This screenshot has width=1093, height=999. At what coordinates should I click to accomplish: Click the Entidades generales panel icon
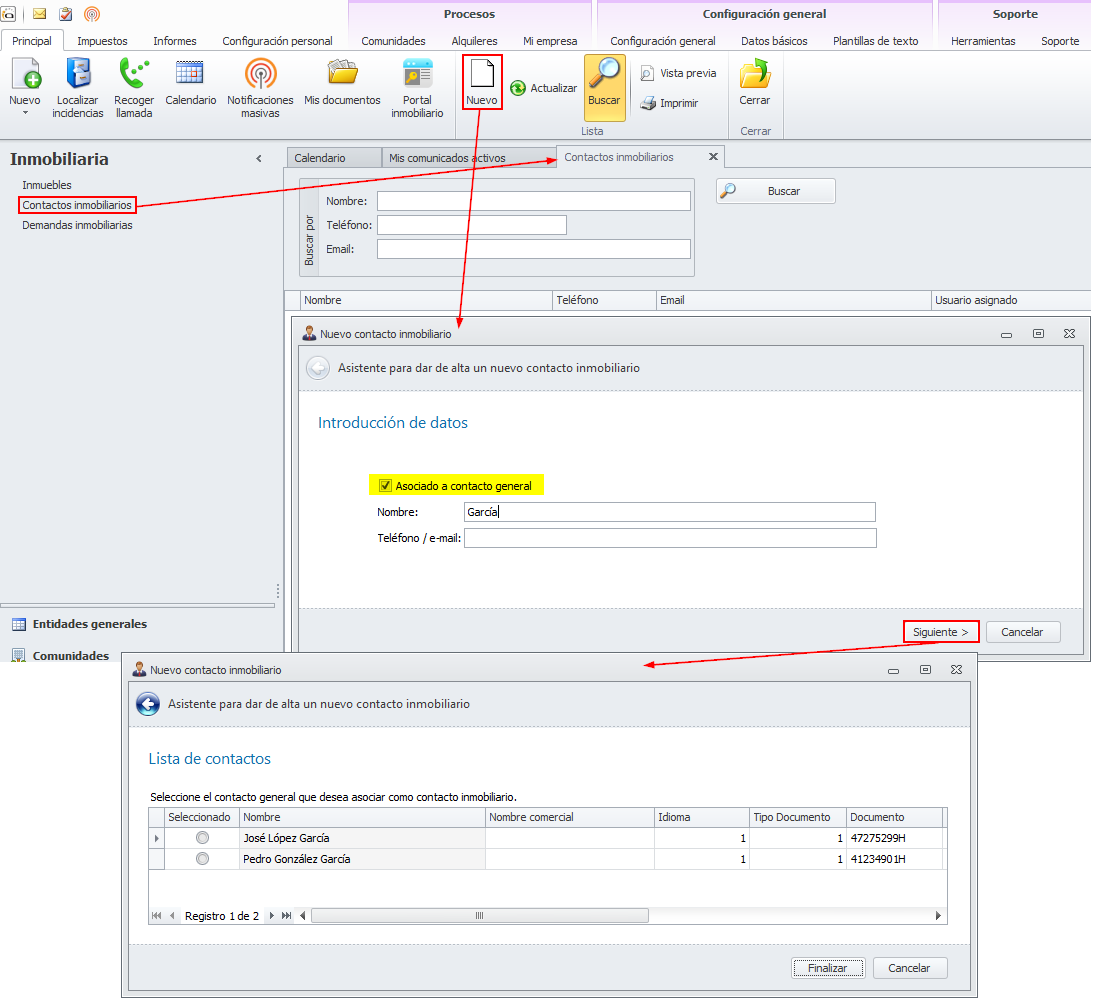click(19, 625)
